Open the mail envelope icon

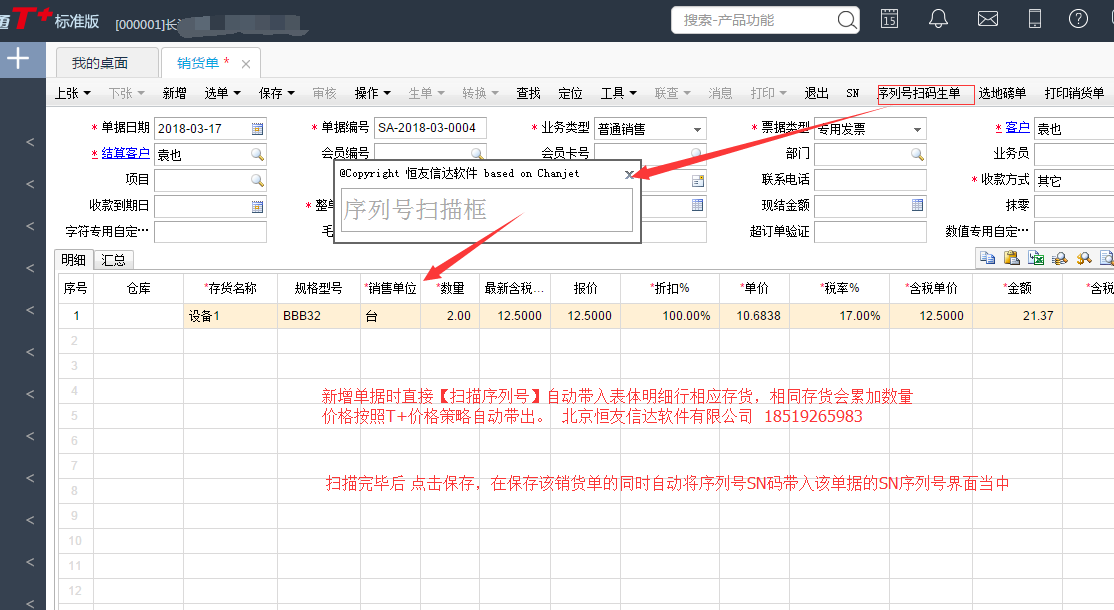(988, 18)
